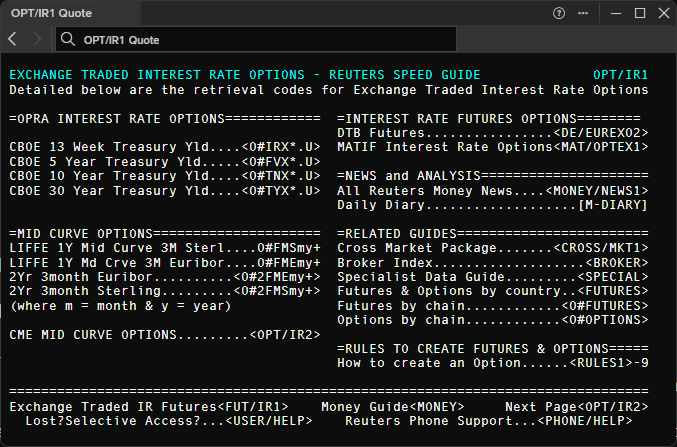Open DTB Futures code <DE/EUREX02>

pyautogui.click(x=601, y=133)
